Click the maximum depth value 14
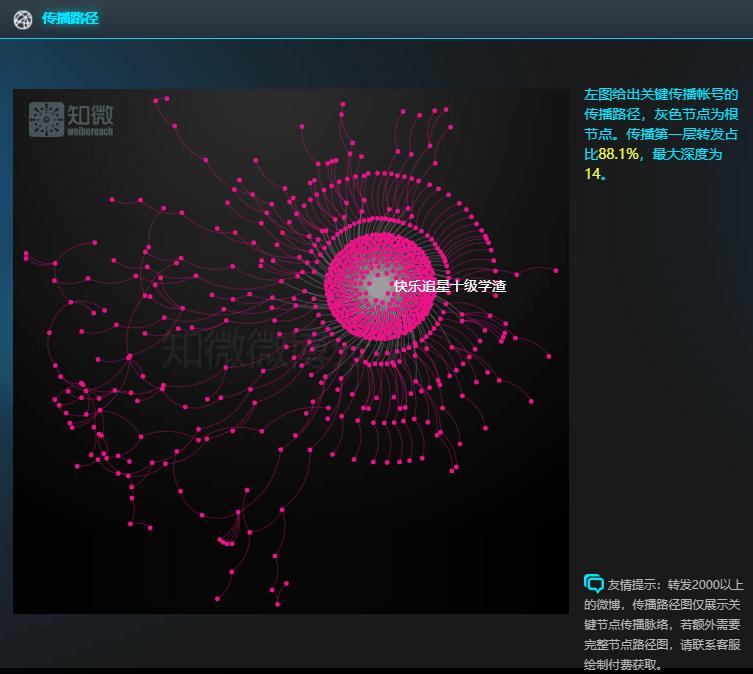Screen dimensions: 753x674 pyautogui.click(x=592, y=174)
